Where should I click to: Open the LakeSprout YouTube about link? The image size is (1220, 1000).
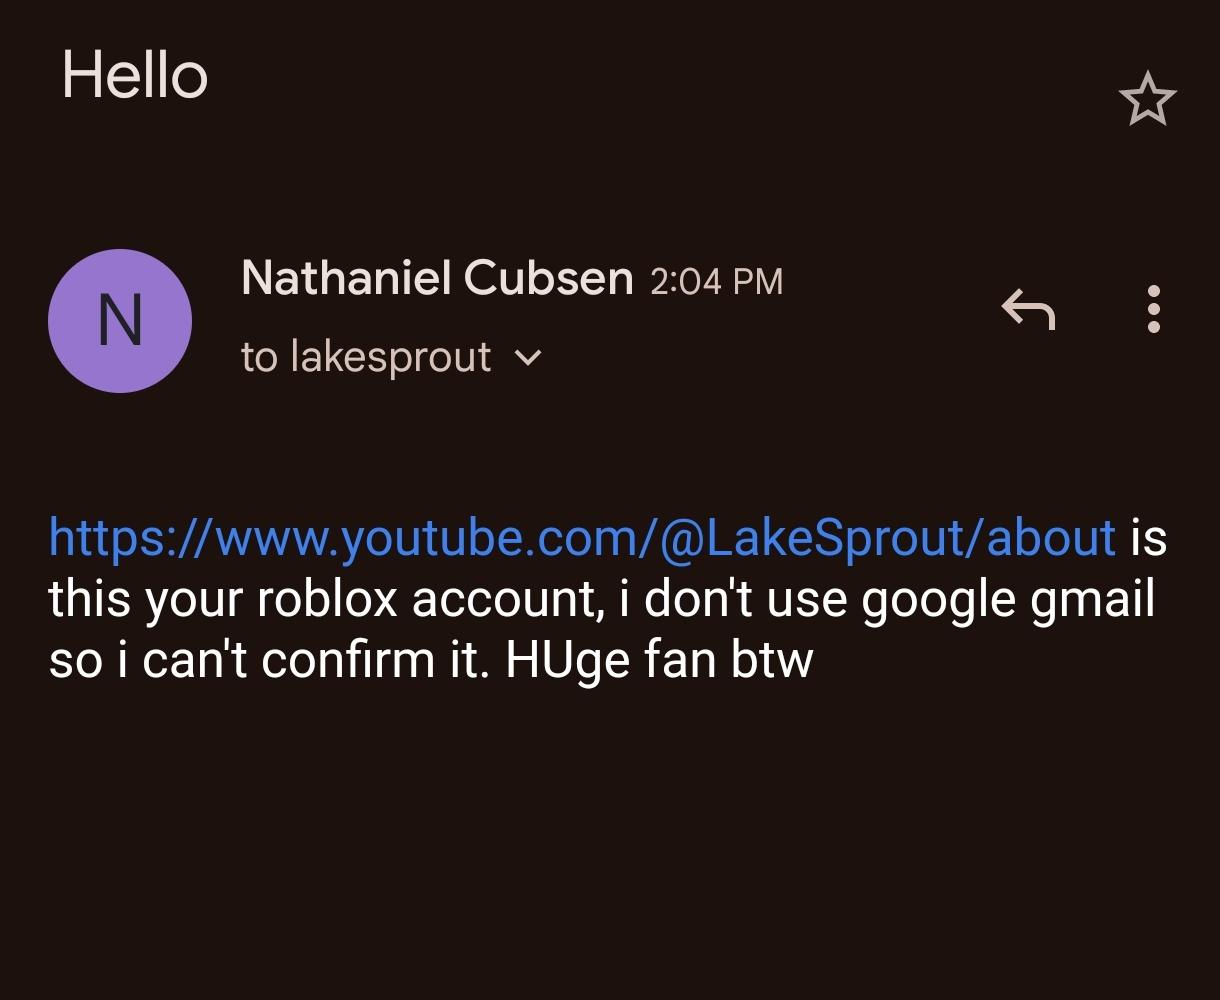click(x=581, y=538)
